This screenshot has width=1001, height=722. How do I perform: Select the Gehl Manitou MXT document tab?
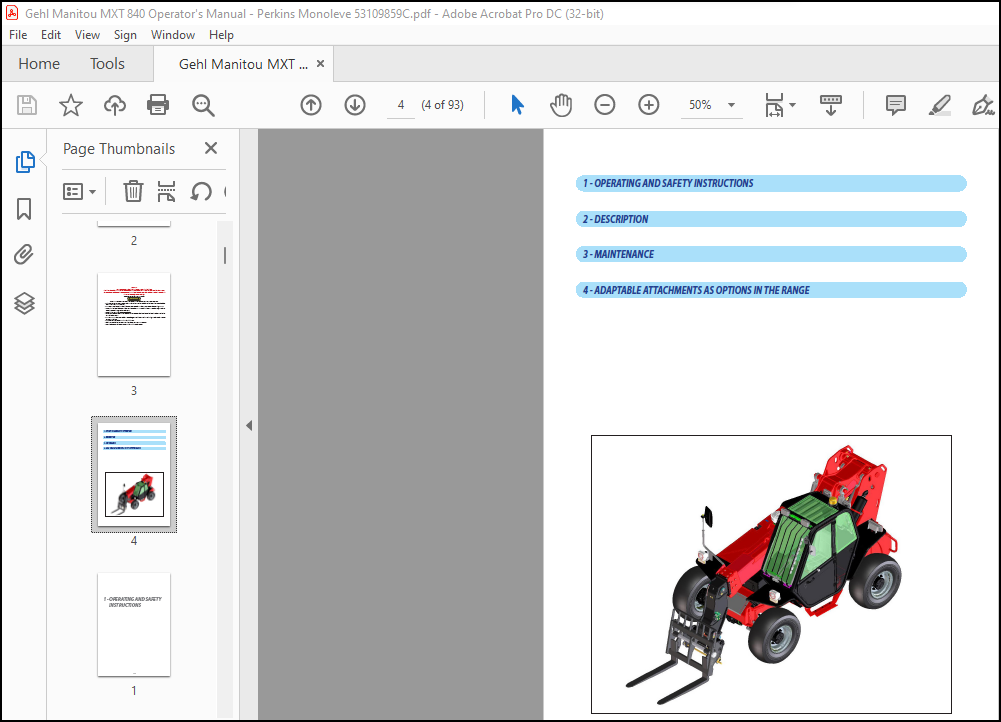(243, 64)
